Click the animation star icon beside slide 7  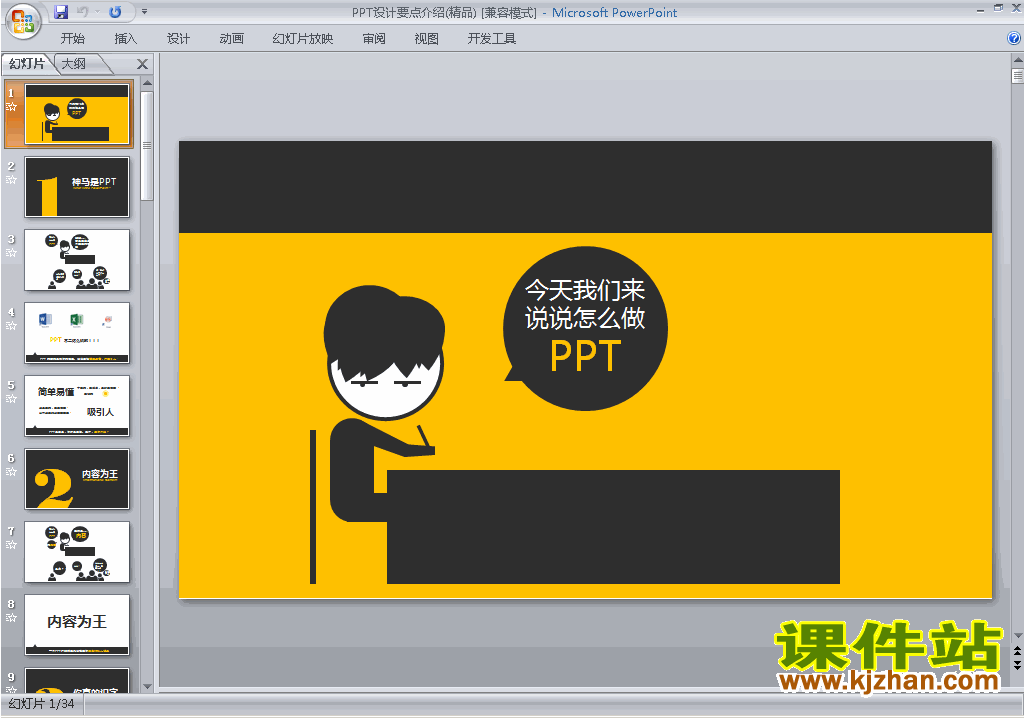point(11,545)
